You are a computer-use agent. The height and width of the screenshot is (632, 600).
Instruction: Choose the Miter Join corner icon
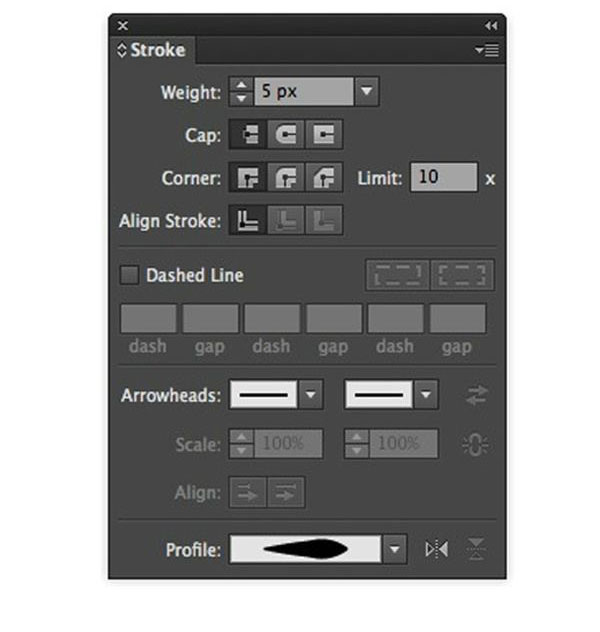(247, 178)
